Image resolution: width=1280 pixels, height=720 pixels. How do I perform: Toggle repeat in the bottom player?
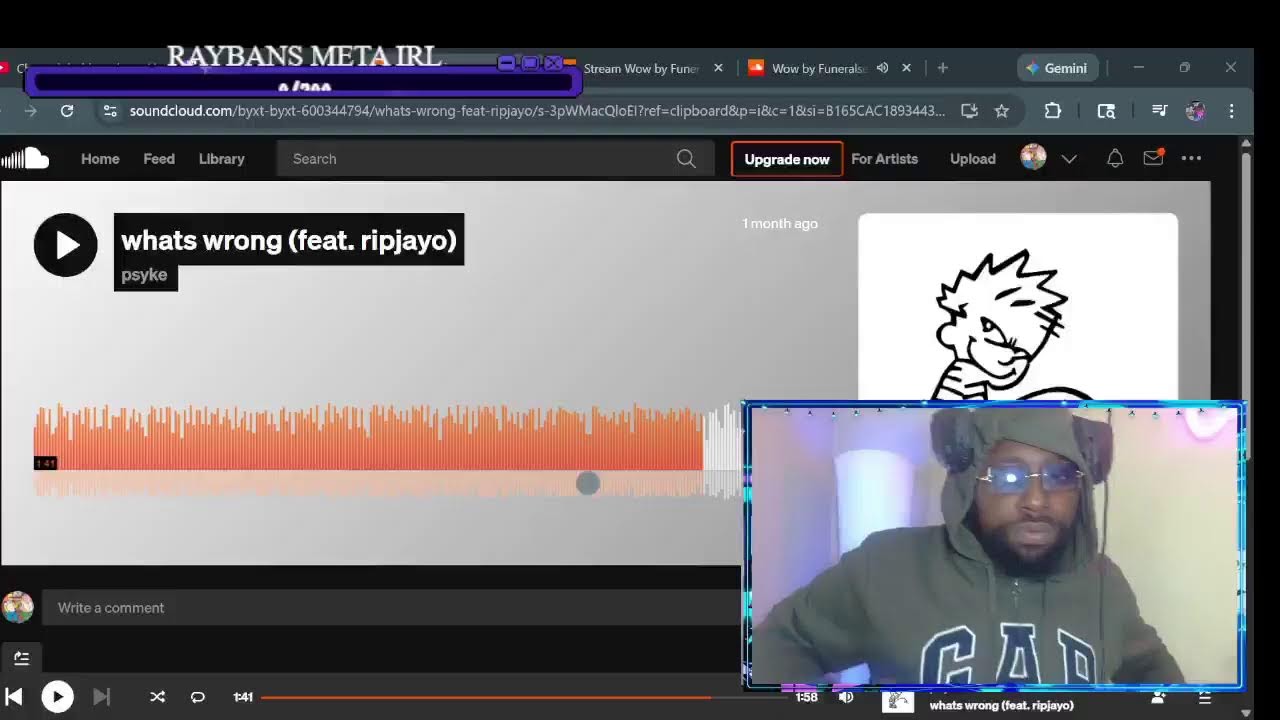click(198, 697)
